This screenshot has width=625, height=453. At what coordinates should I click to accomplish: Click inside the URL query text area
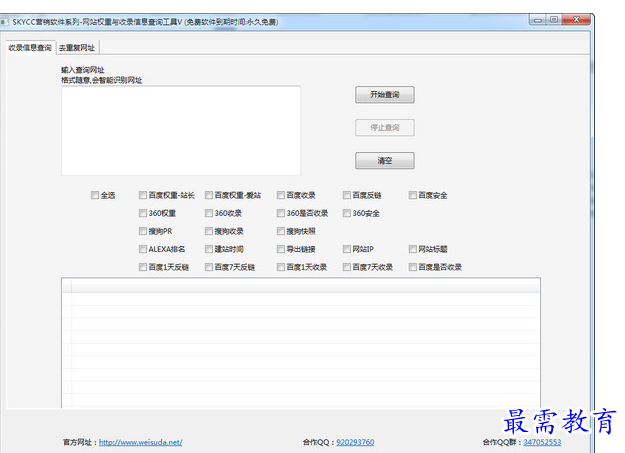[181, 130]
